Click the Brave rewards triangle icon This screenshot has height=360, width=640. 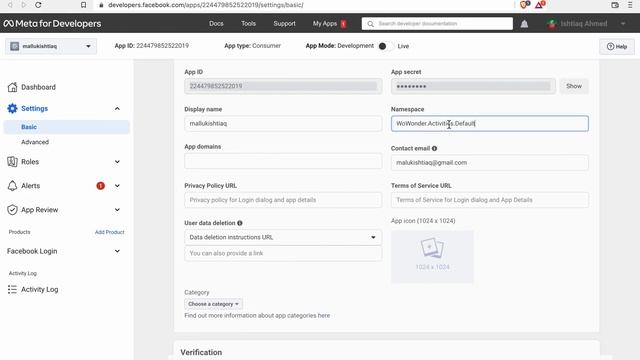pos(540,5)
